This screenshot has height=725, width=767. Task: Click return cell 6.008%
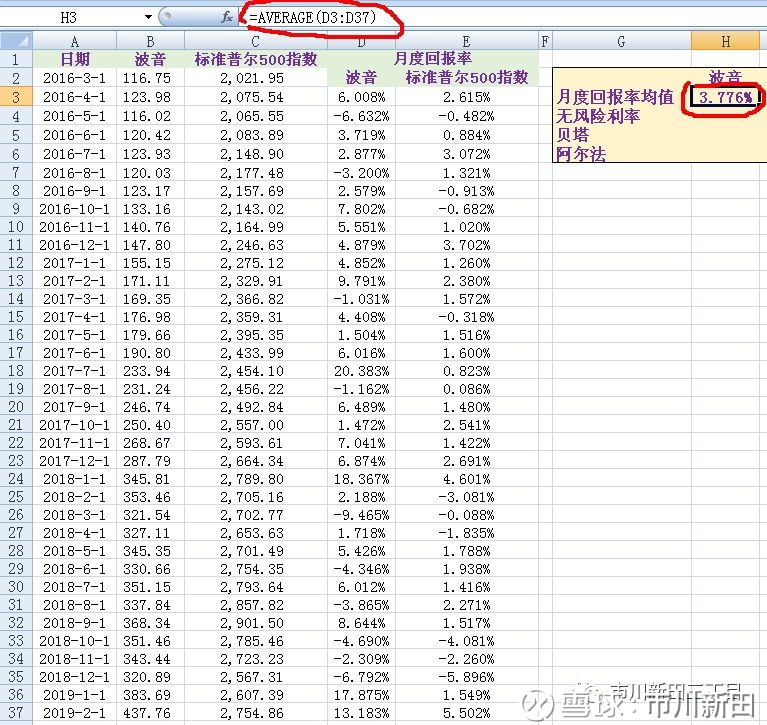point(361,97)
